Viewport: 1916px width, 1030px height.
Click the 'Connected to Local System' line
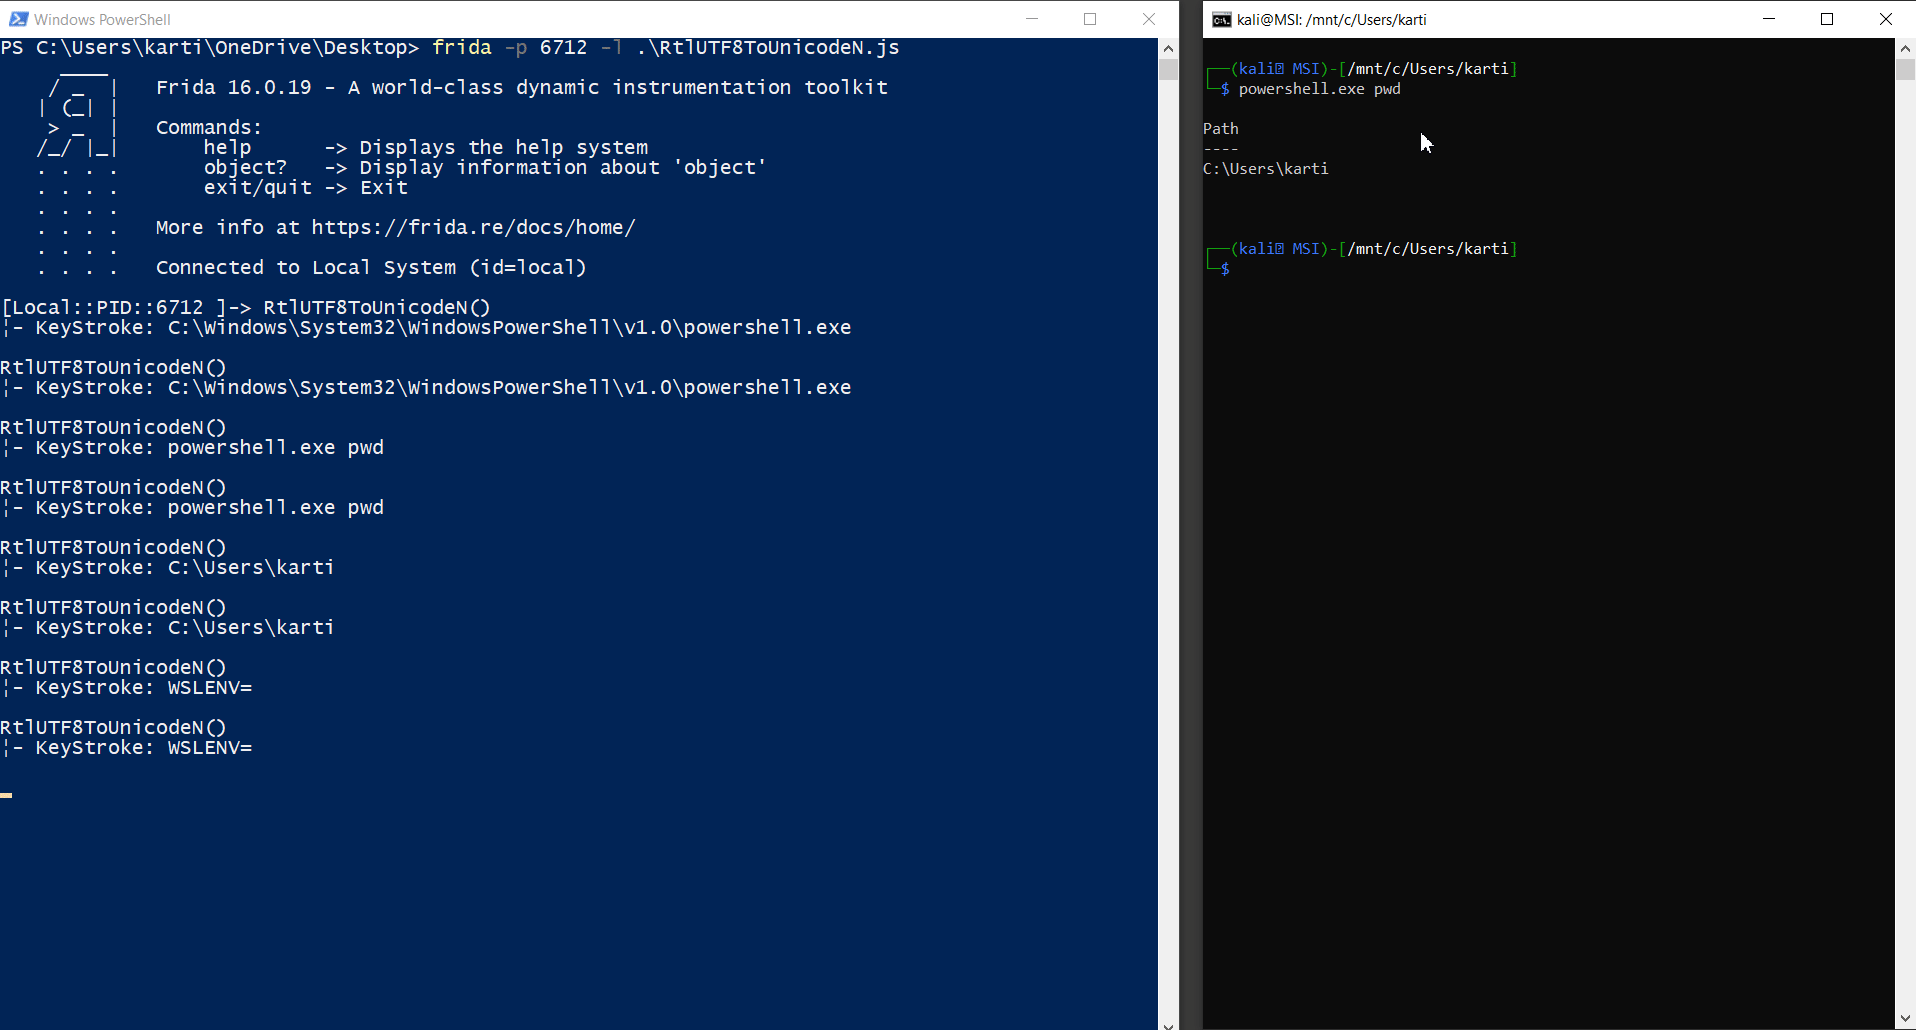[x=370, y=268]
